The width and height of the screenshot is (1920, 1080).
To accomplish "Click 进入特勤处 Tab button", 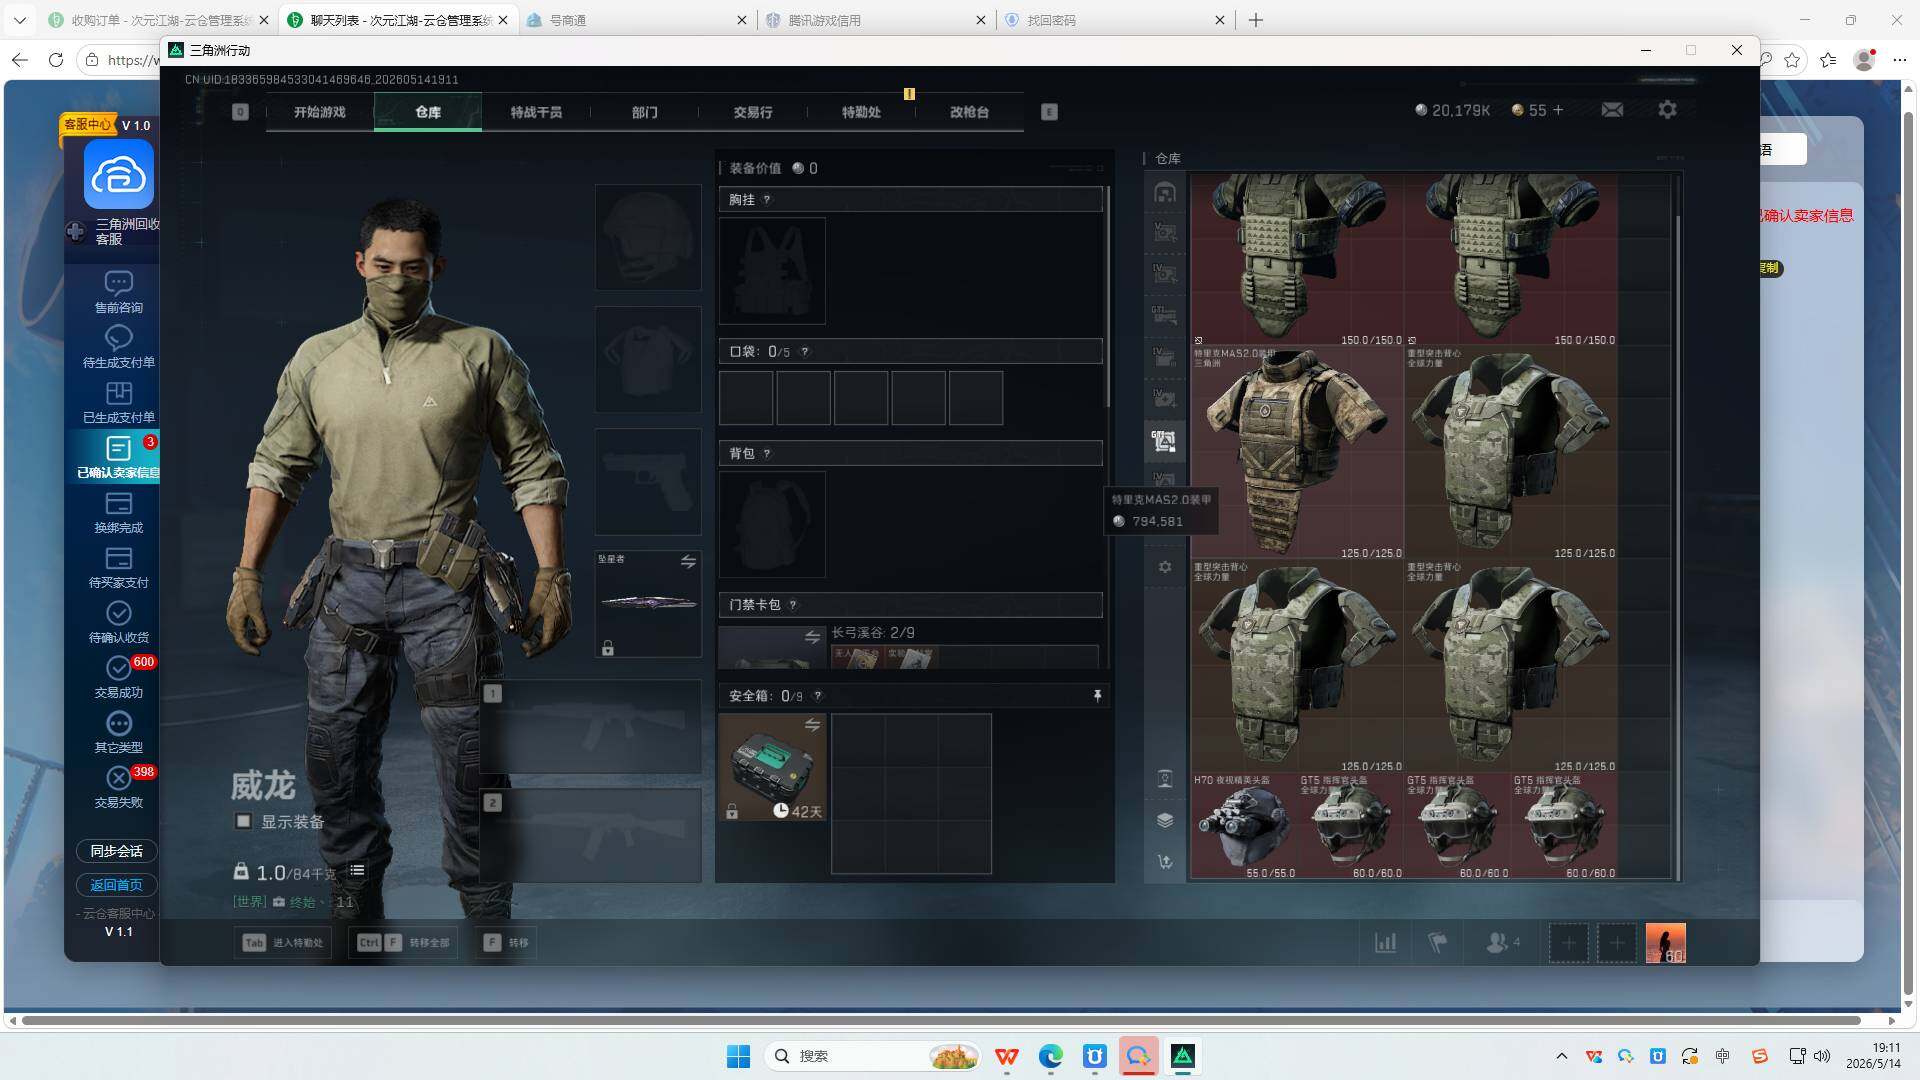I will [283, 942].
